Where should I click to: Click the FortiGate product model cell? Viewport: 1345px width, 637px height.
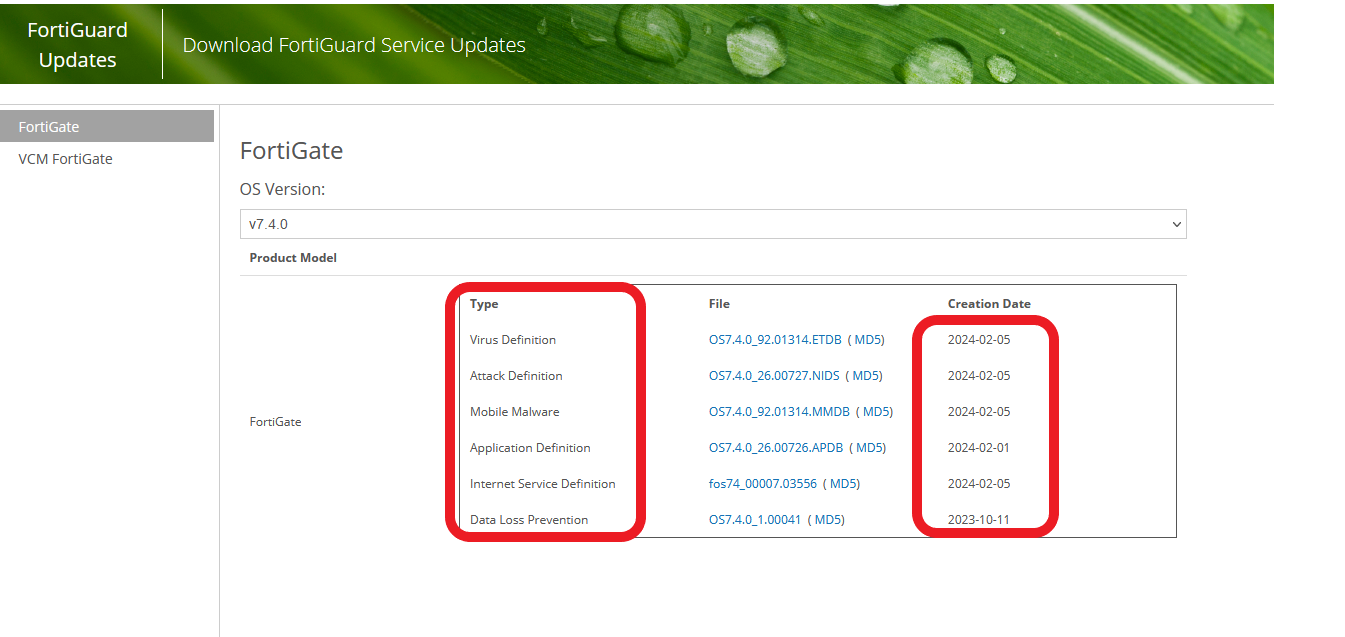point(275,422)
